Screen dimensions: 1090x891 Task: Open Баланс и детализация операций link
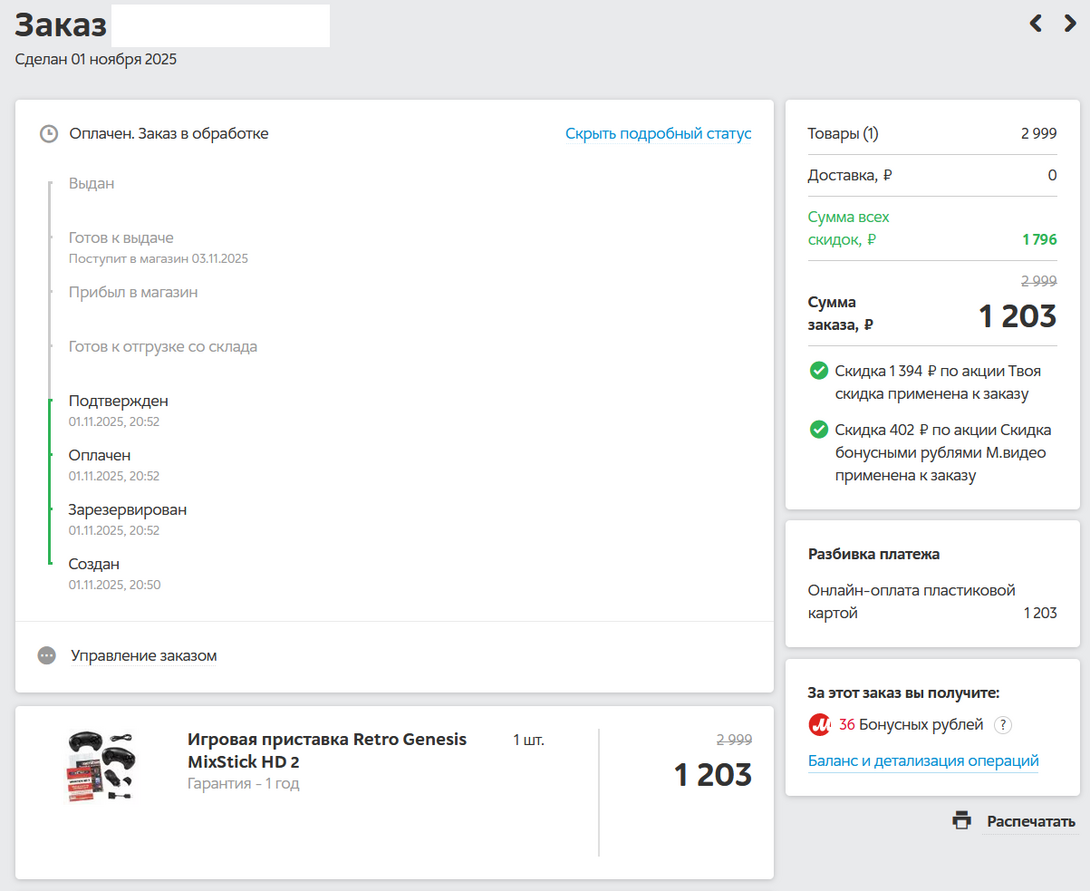[x=923, y=761]
